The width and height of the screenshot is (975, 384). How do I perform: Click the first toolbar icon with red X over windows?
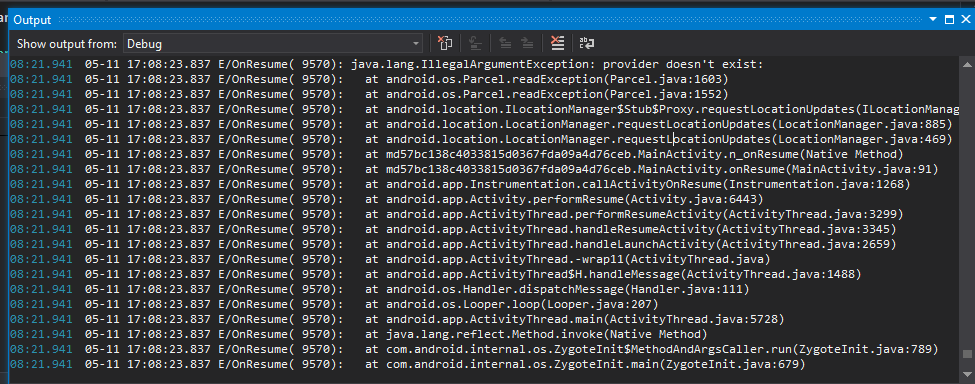(445, 43)
